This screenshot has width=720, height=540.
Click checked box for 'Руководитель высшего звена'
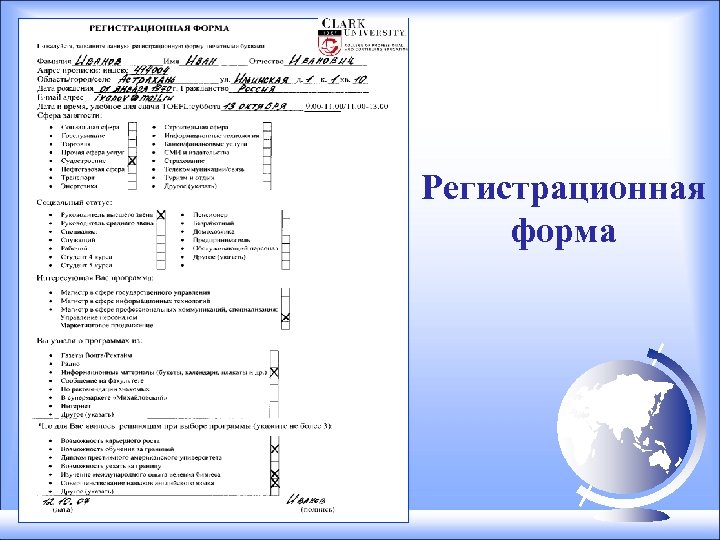pyautogui.click(x=161, y=215)
